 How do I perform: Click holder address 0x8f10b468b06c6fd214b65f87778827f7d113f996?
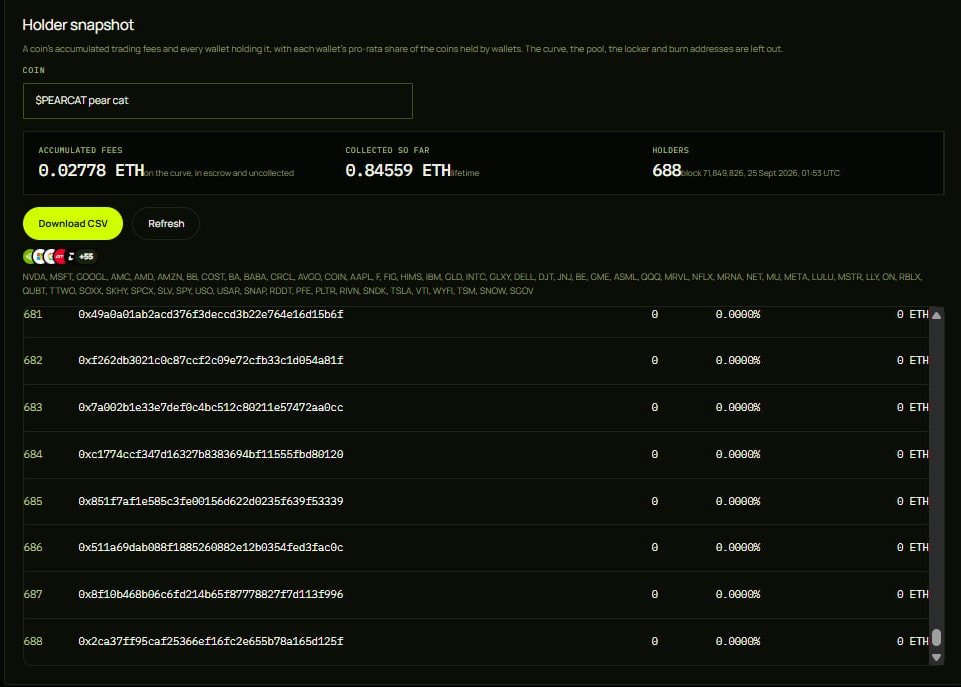(x=211, y=594)
